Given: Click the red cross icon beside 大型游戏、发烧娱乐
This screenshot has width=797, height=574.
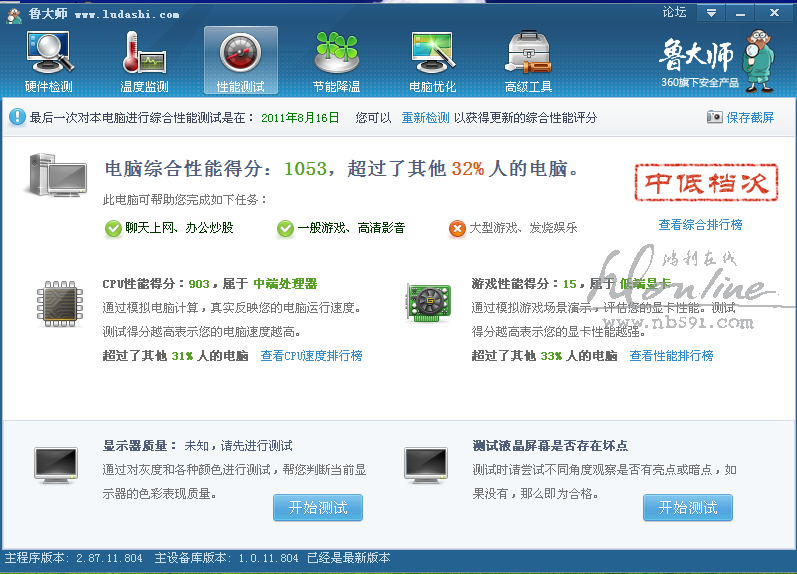Looking at the screenshot, I should pos(457,229).
